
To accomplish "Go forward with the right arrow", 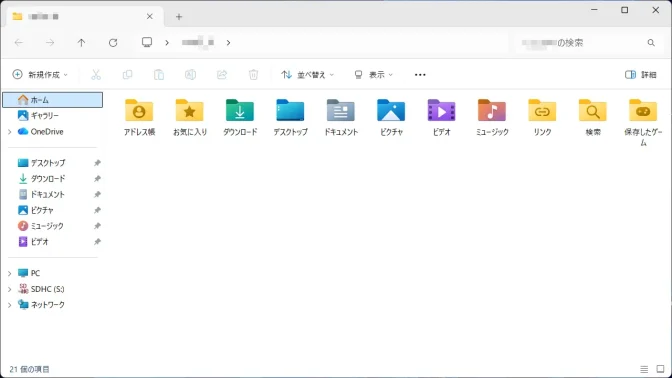I will click(50, 42).
